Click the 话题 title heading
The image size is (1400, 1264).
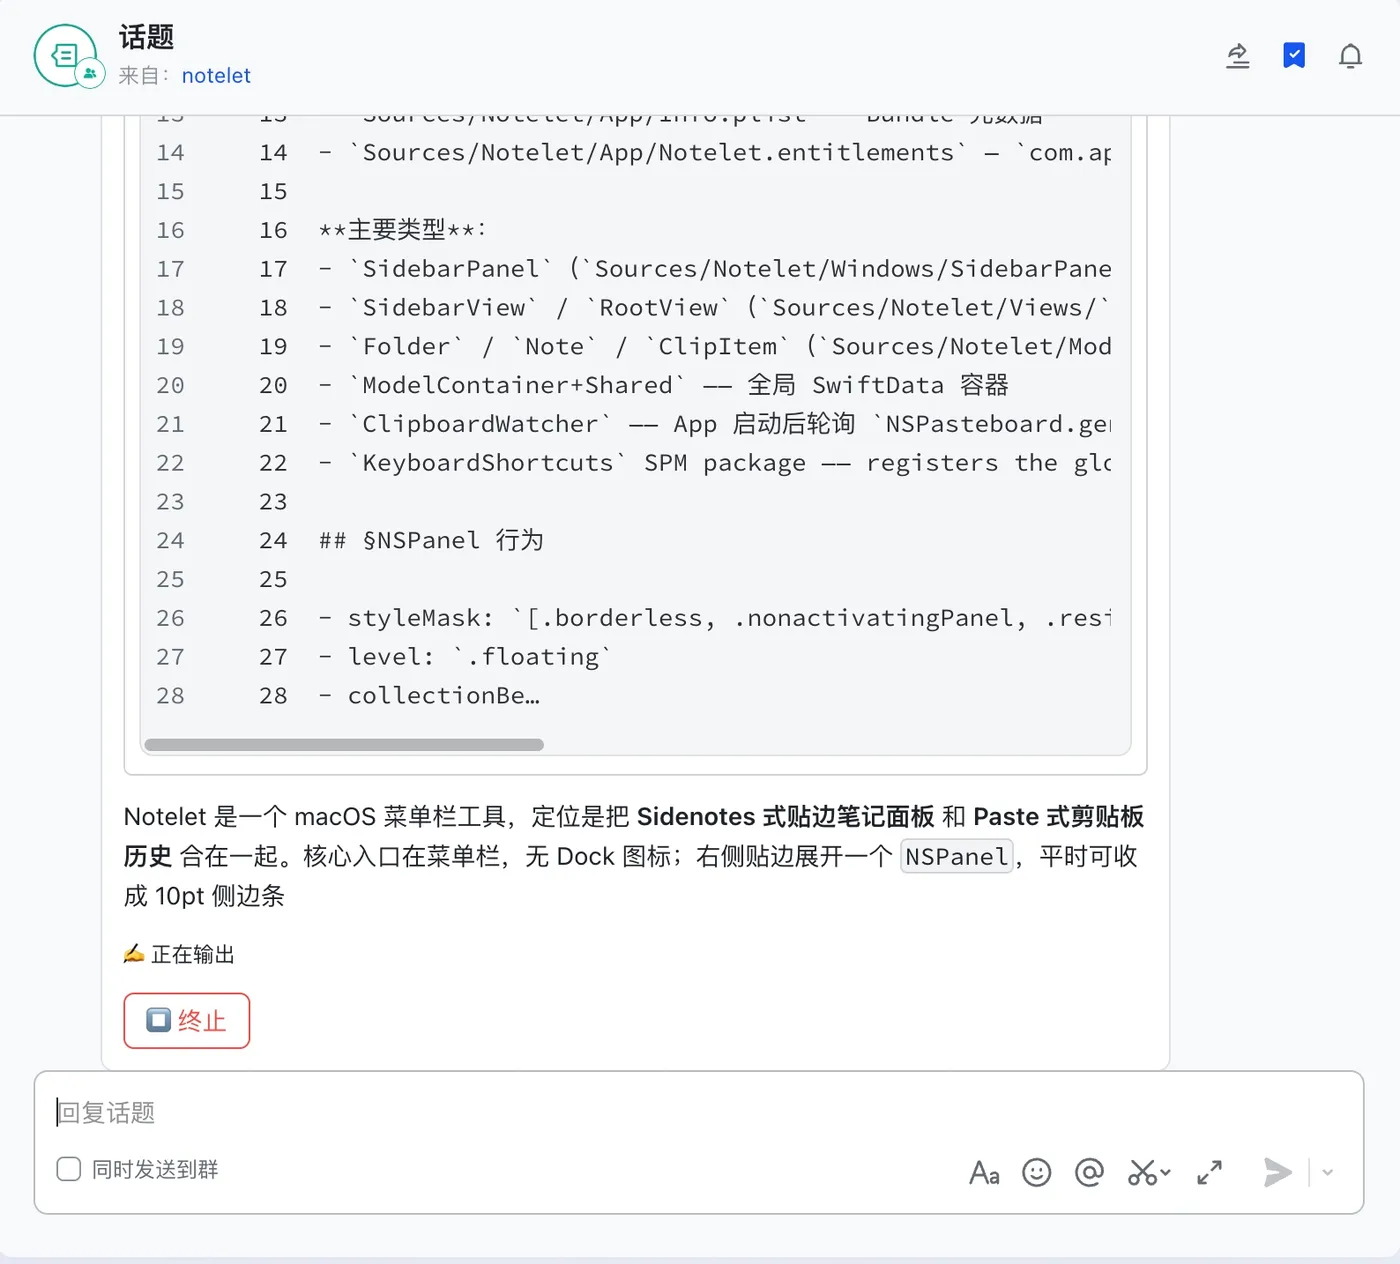point(147,37)
